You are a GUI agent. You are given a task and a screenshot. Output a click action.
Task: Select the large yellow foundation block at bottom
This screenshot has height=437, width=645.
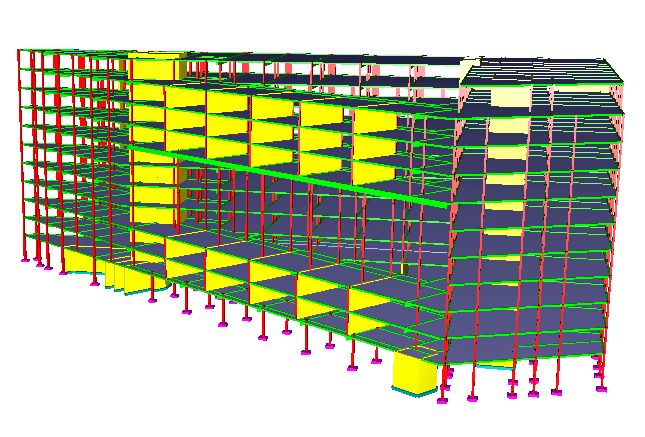pyautogui.click(x=414, y=371)
